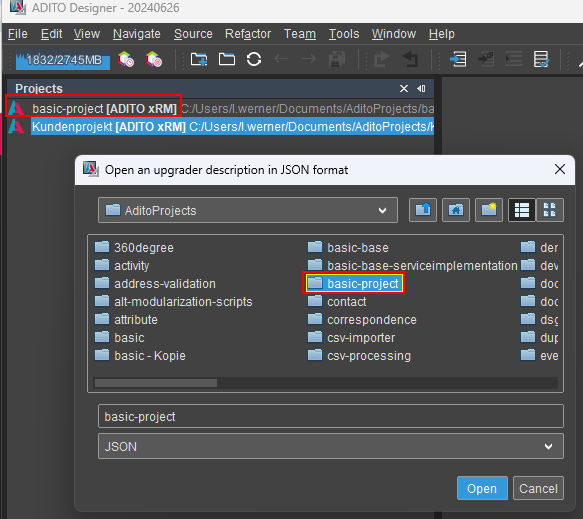Click the Open button
The width and height of the screenshot is (583, 519).
[482, 488]
